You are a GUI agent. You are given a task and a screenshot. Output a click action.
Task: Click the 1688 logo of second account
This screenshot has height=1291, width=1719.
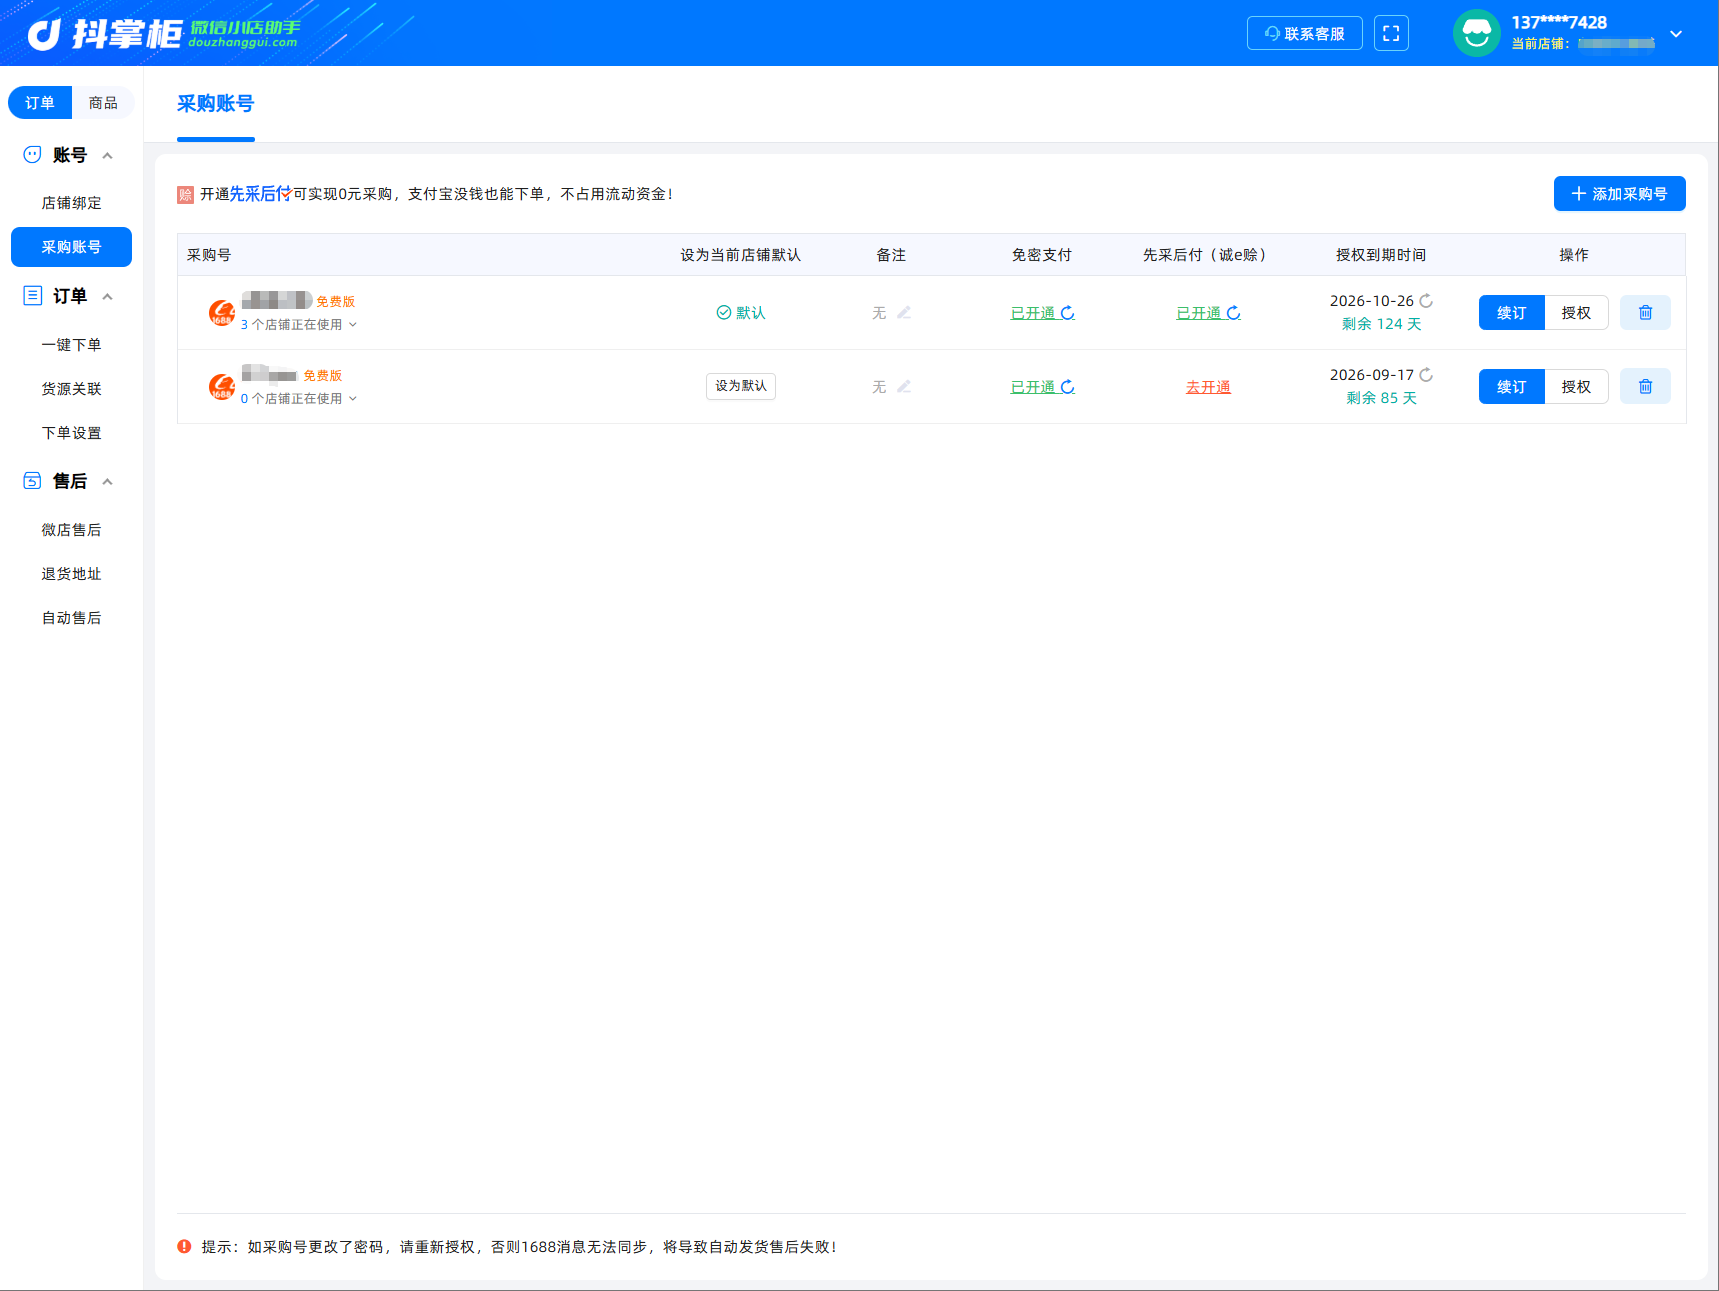(x=221, y=387)
